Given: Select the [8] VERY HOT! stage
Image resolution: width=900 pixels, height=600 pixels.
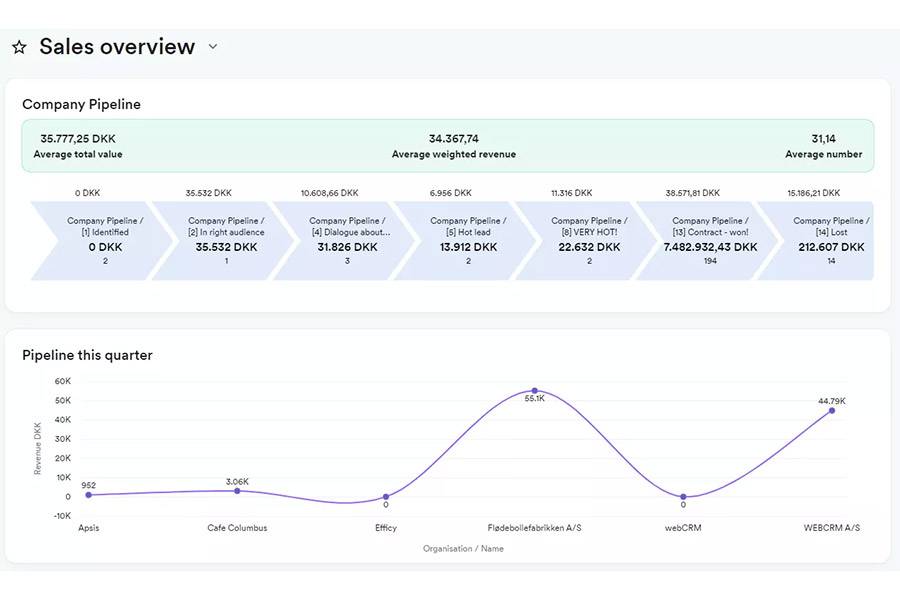Looking at the screenshot, I should coord(589,241).
